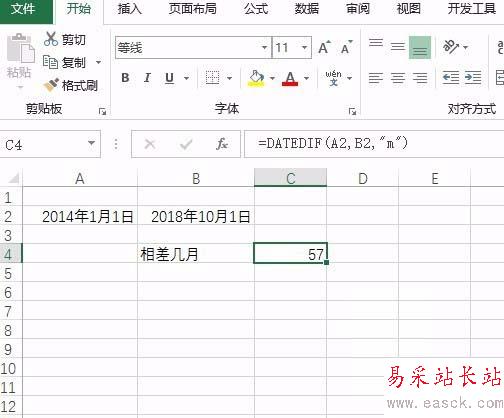Confirm formula entry checkmark button
The height and width of the screenshot is (418, 504).
point(186,144)
